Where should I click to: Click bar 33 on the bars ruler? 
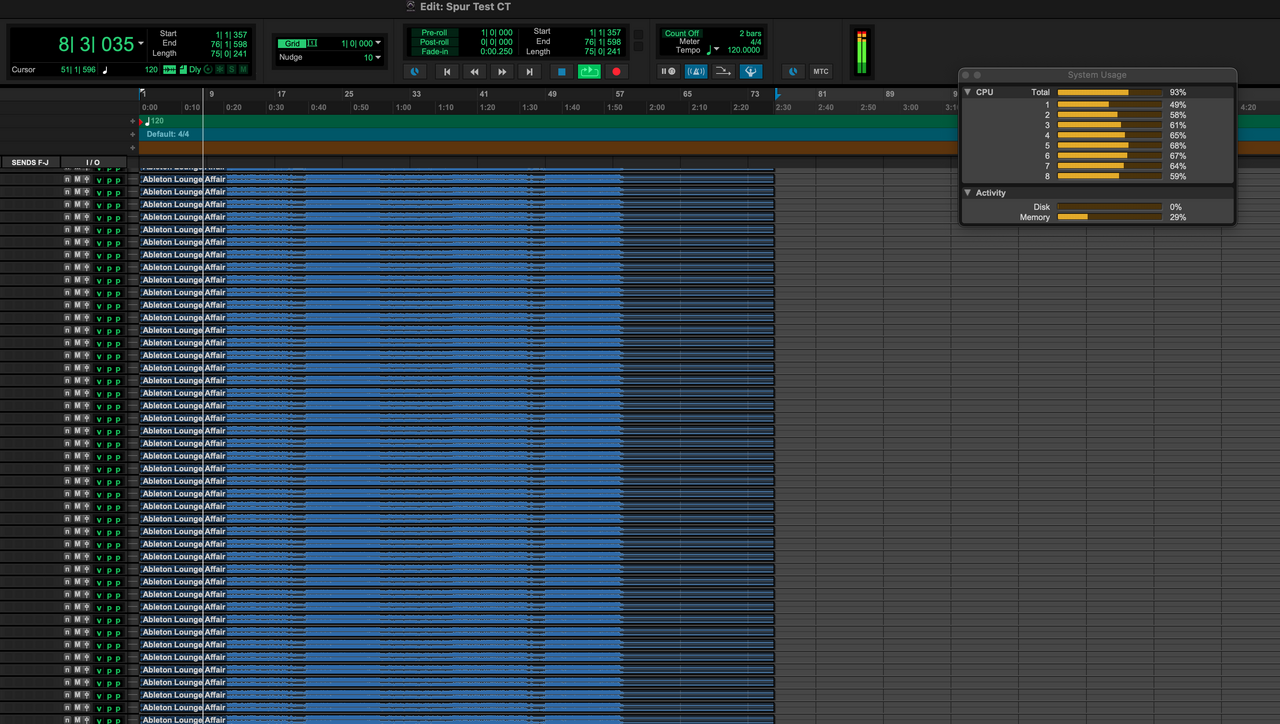(x=417, y=94)
